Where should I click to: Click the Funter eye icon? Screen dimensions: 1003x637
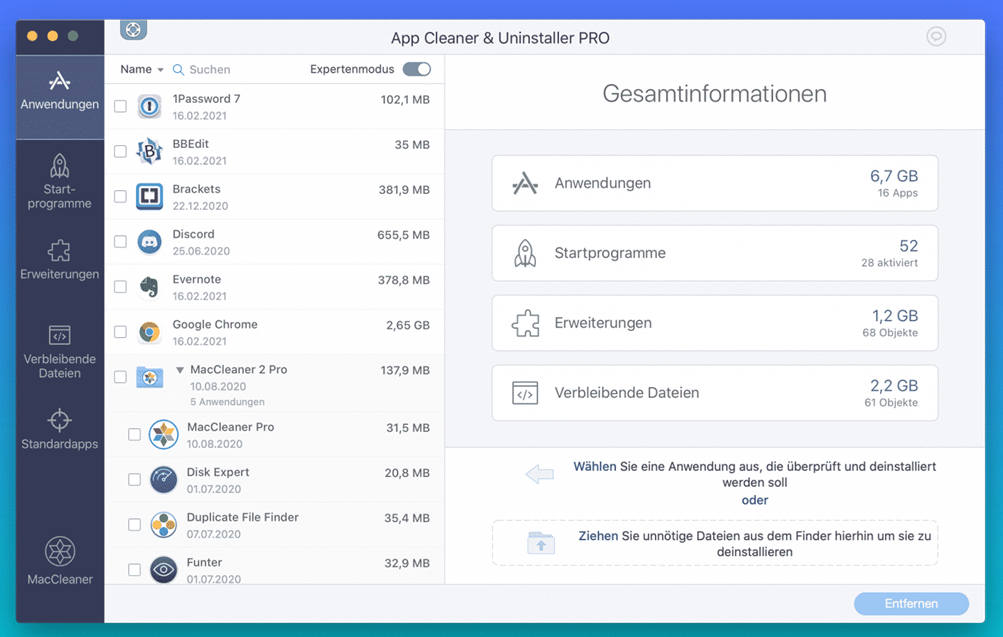(x=163, y=569)
